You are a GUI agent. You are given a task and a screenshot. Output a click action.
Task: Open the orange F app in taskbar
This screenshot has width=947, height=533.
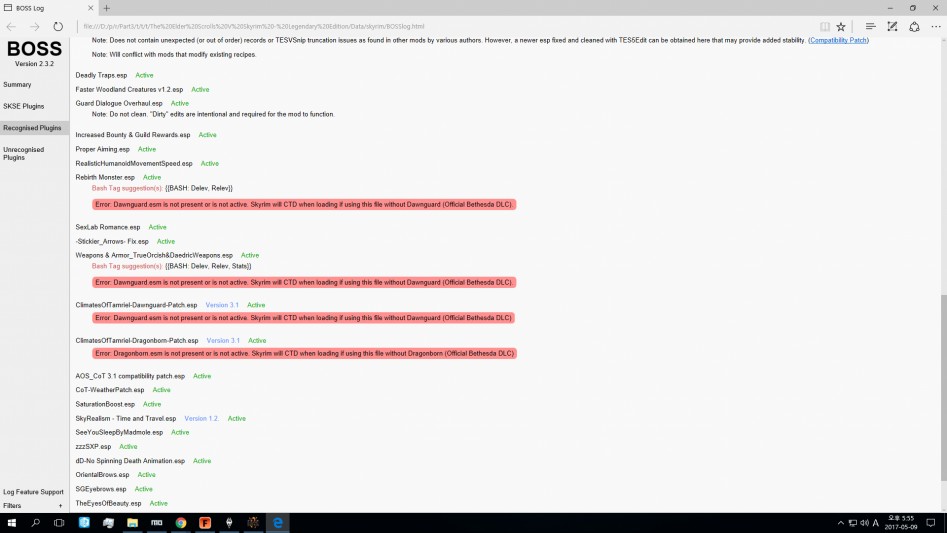(205, 523)
